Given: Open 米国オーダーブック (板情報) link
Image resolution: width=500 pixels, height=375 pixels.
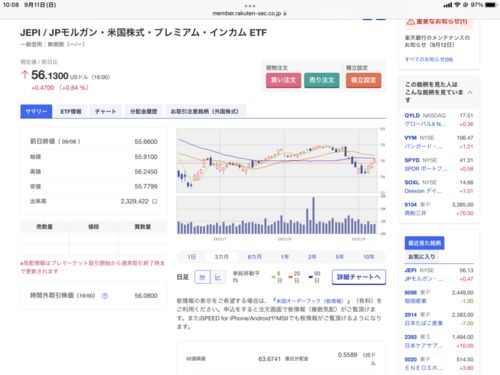Looking at the screenshot, I should [310, 301].
